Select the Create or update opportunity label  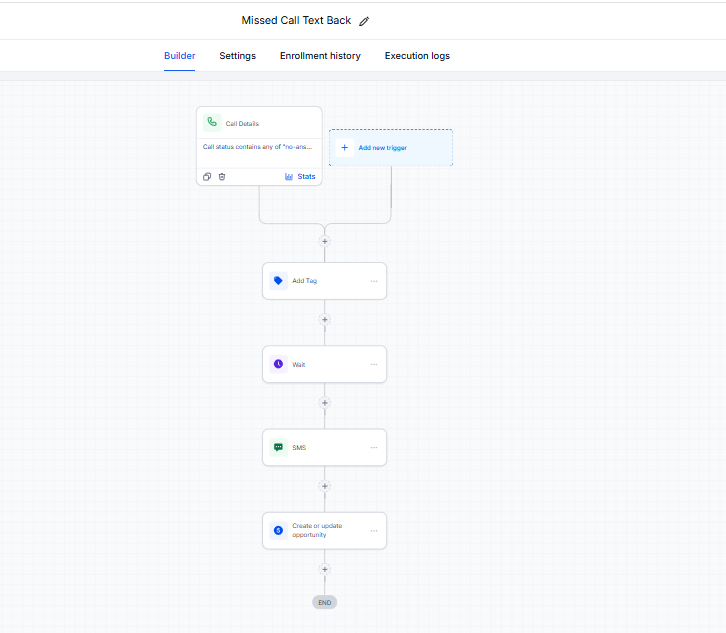coord(317,530)
